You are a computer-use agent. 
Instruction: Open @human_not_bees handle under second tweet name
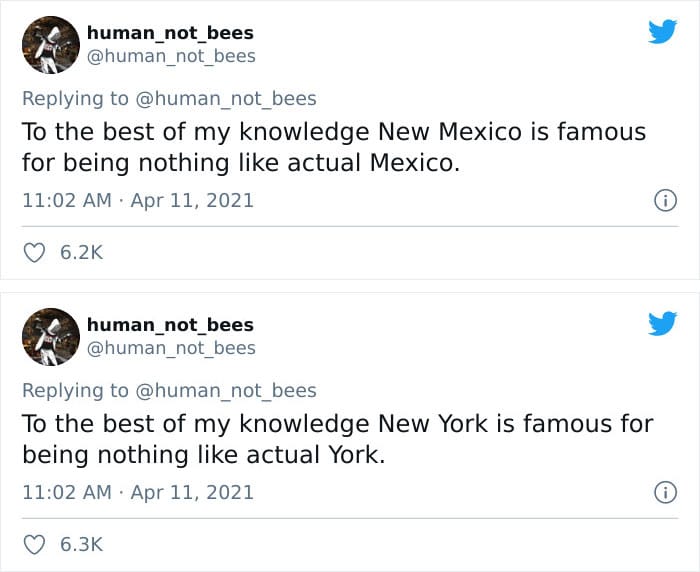click(171, 348)
